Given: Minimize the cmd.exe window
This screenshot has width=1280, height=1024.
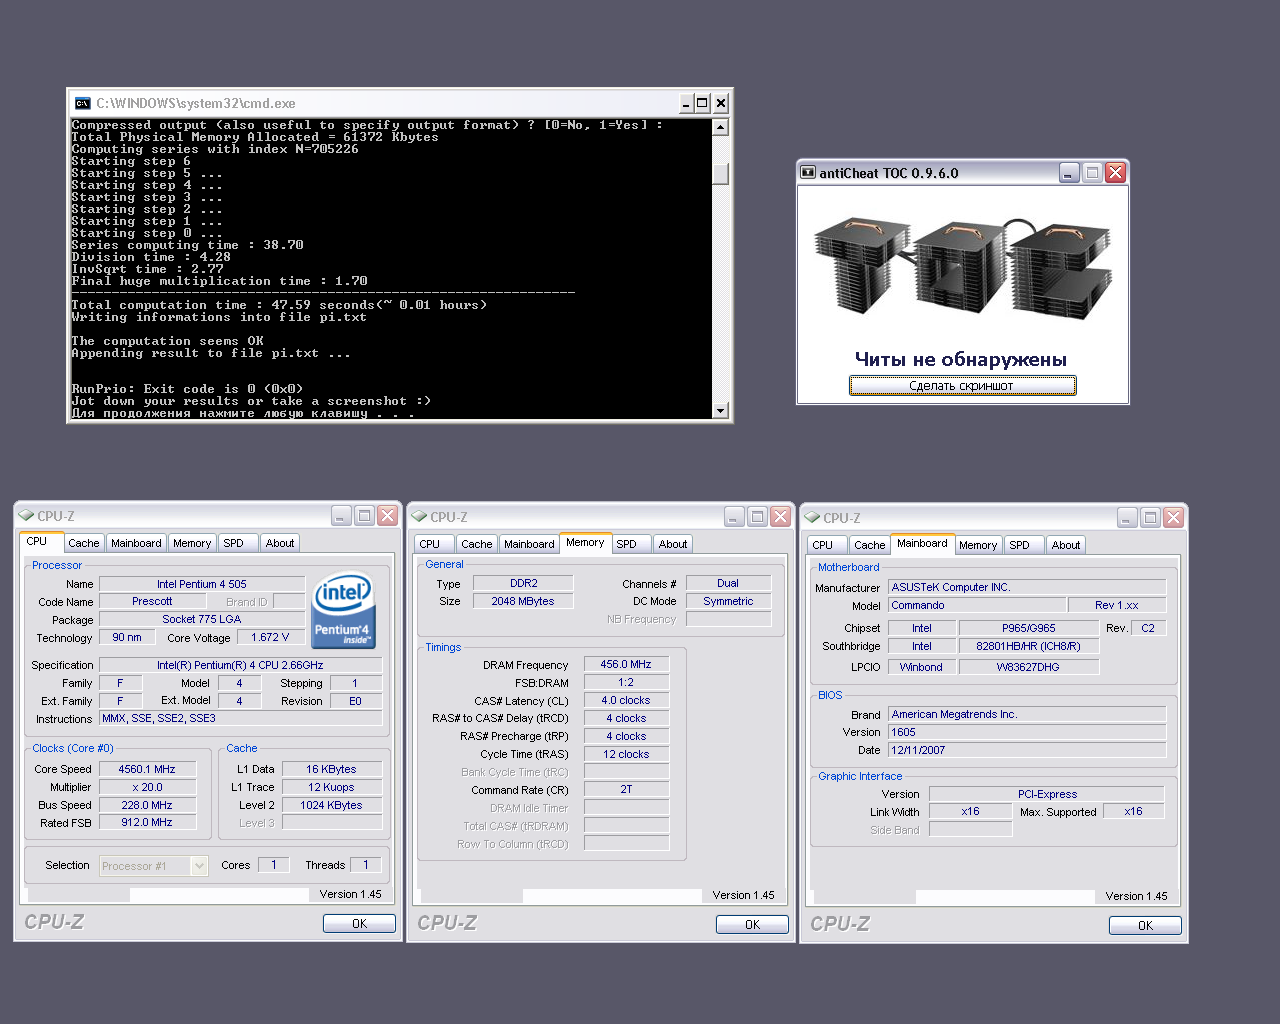Looking at the screenshot, I should pos(687,103).
